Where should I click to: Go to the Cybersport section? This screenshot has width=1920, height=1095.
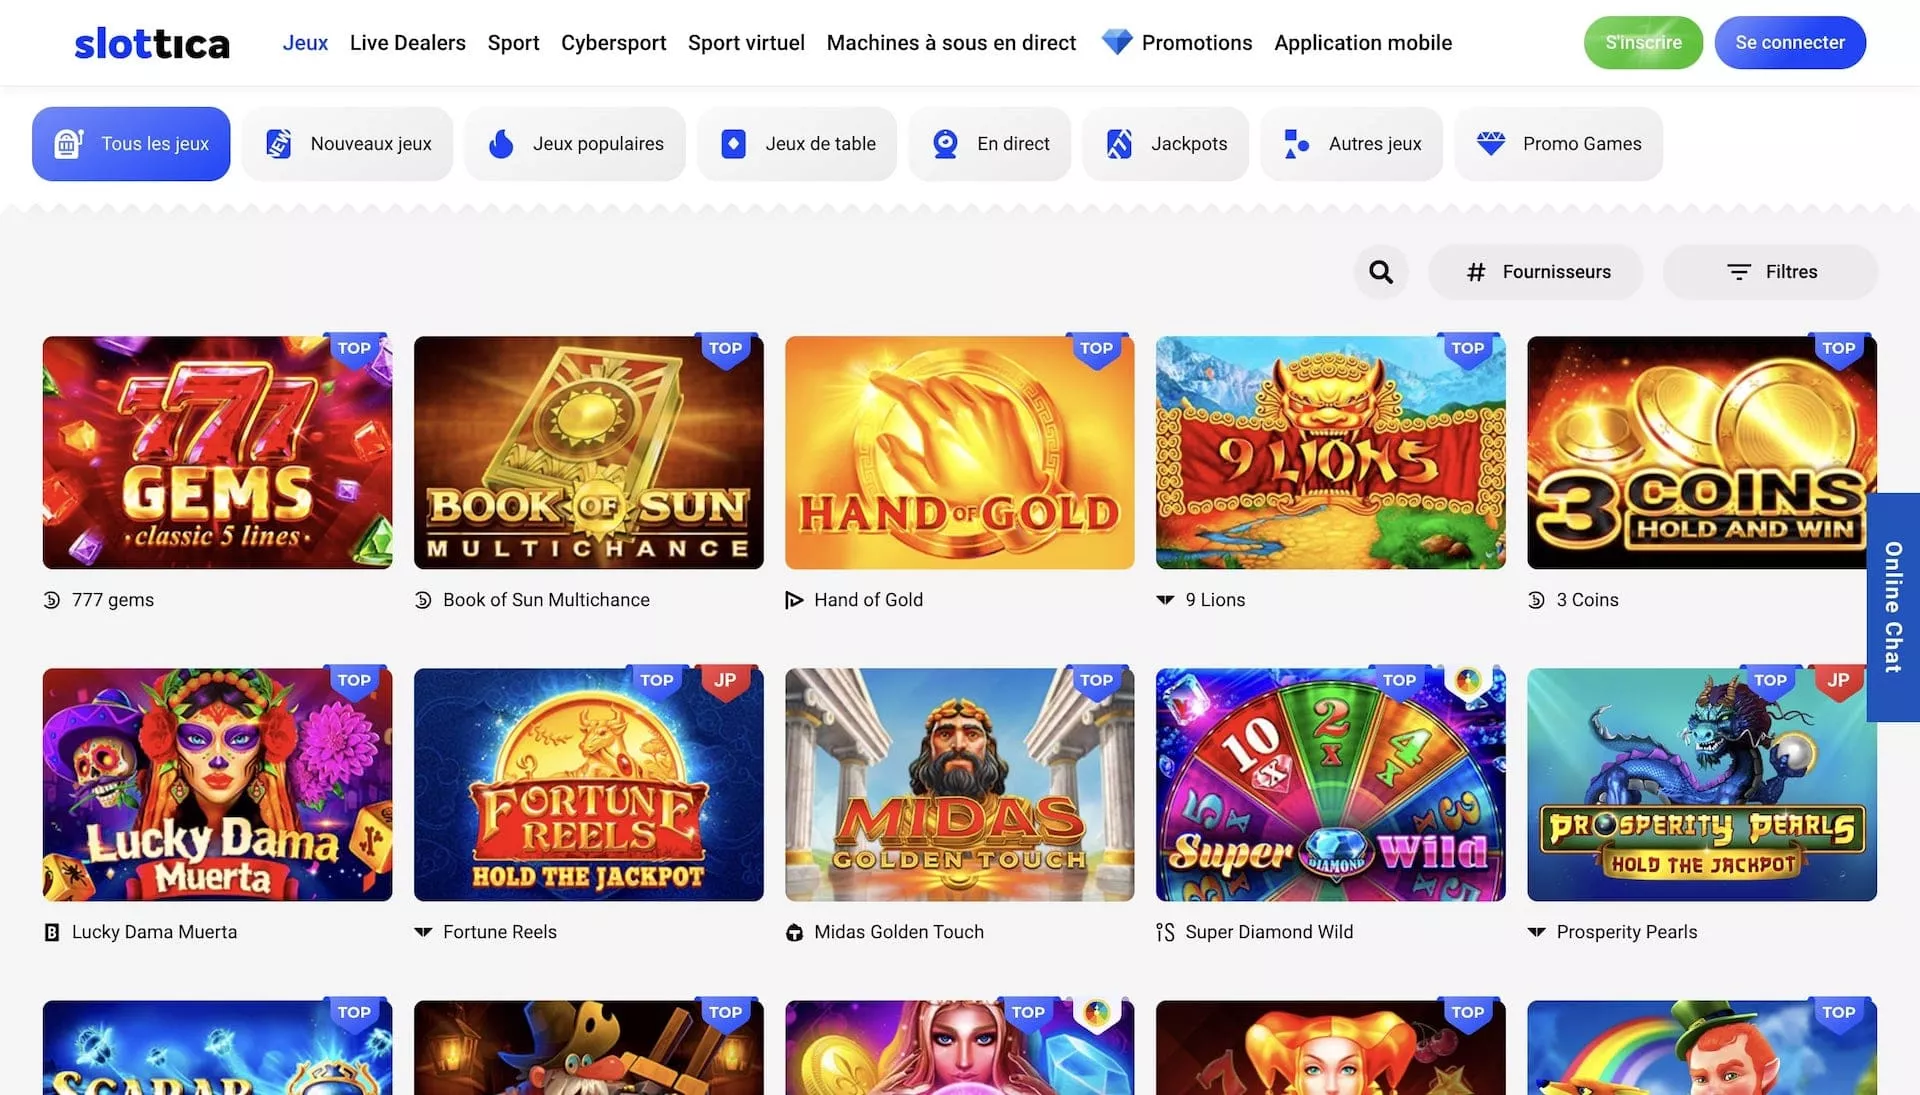point(613,43)
